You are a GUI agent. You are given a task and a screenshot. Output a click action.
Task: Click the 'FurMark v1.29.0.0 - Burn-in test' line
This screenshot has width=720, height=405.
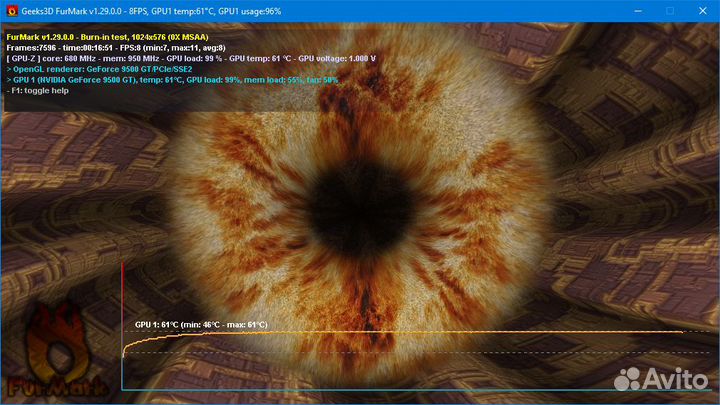107,37
